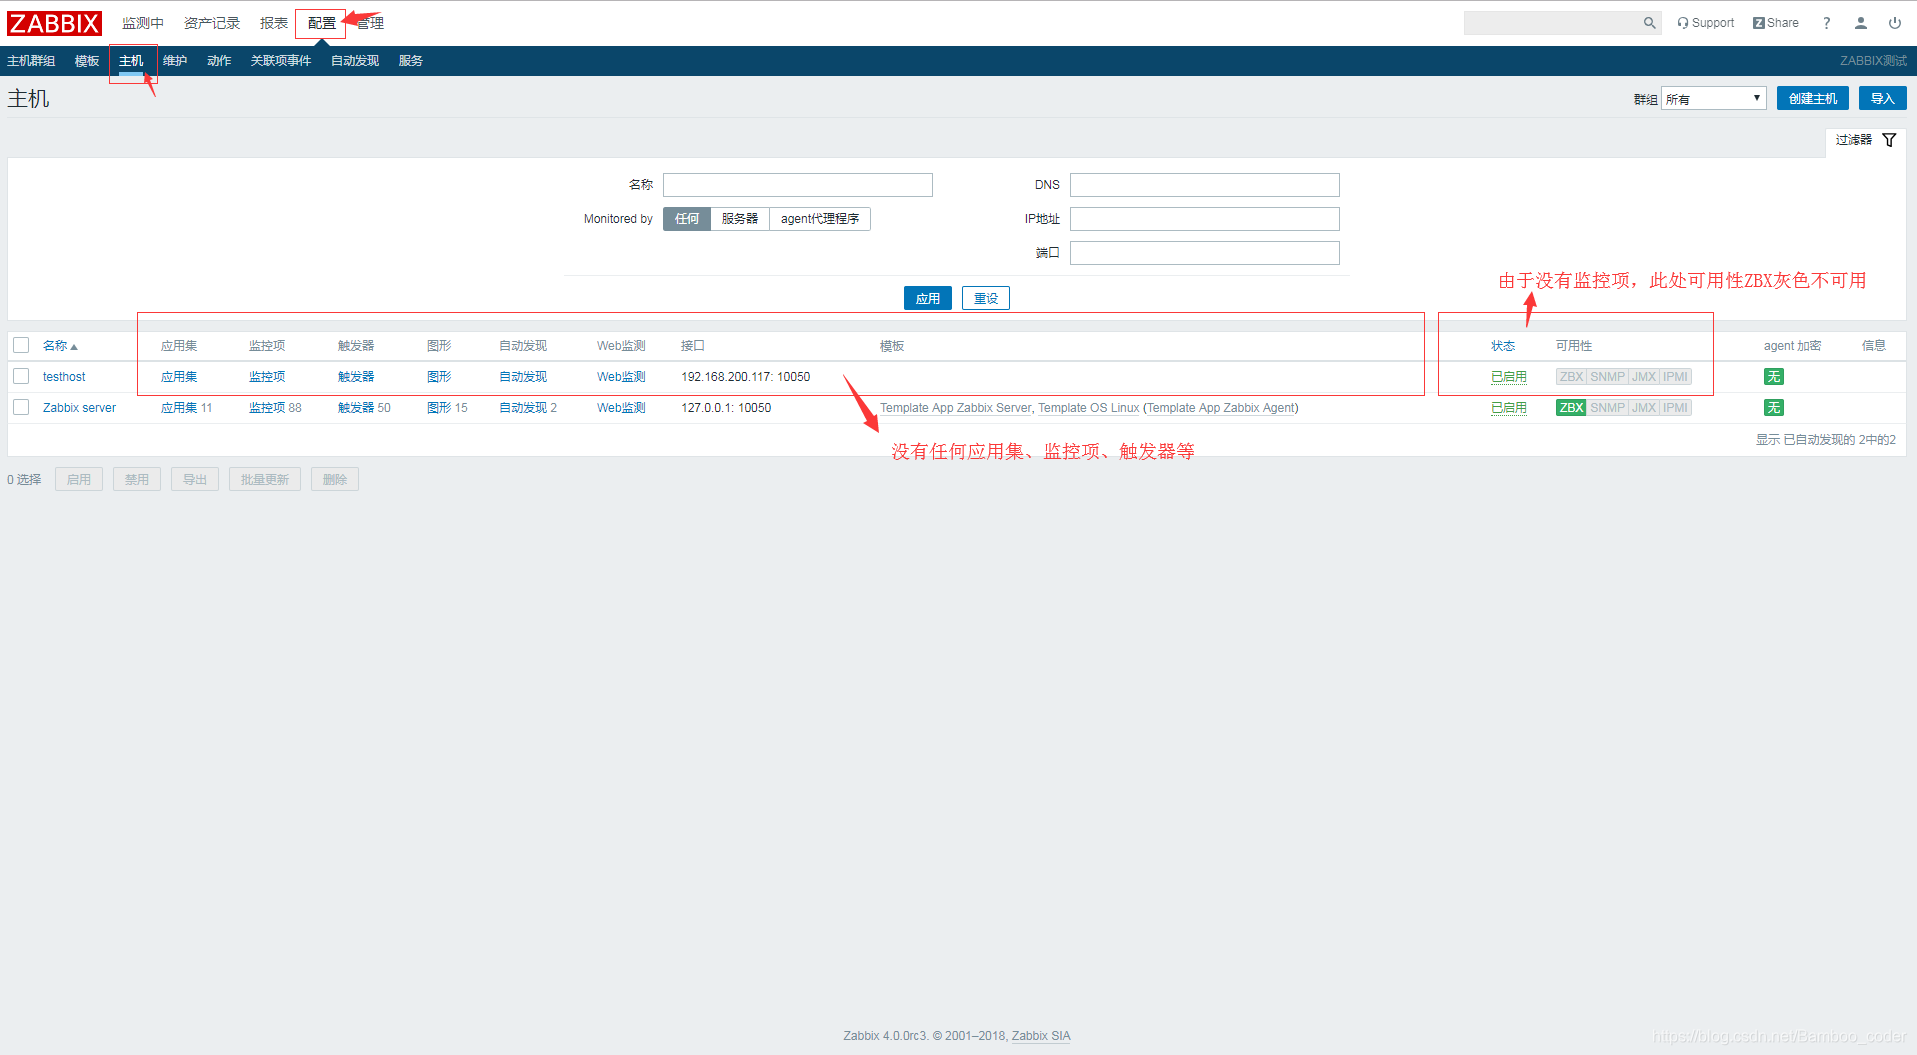Select 服务器 in Monitored by
Viewport: 1917px width, 1055px height.
[740, 219]
